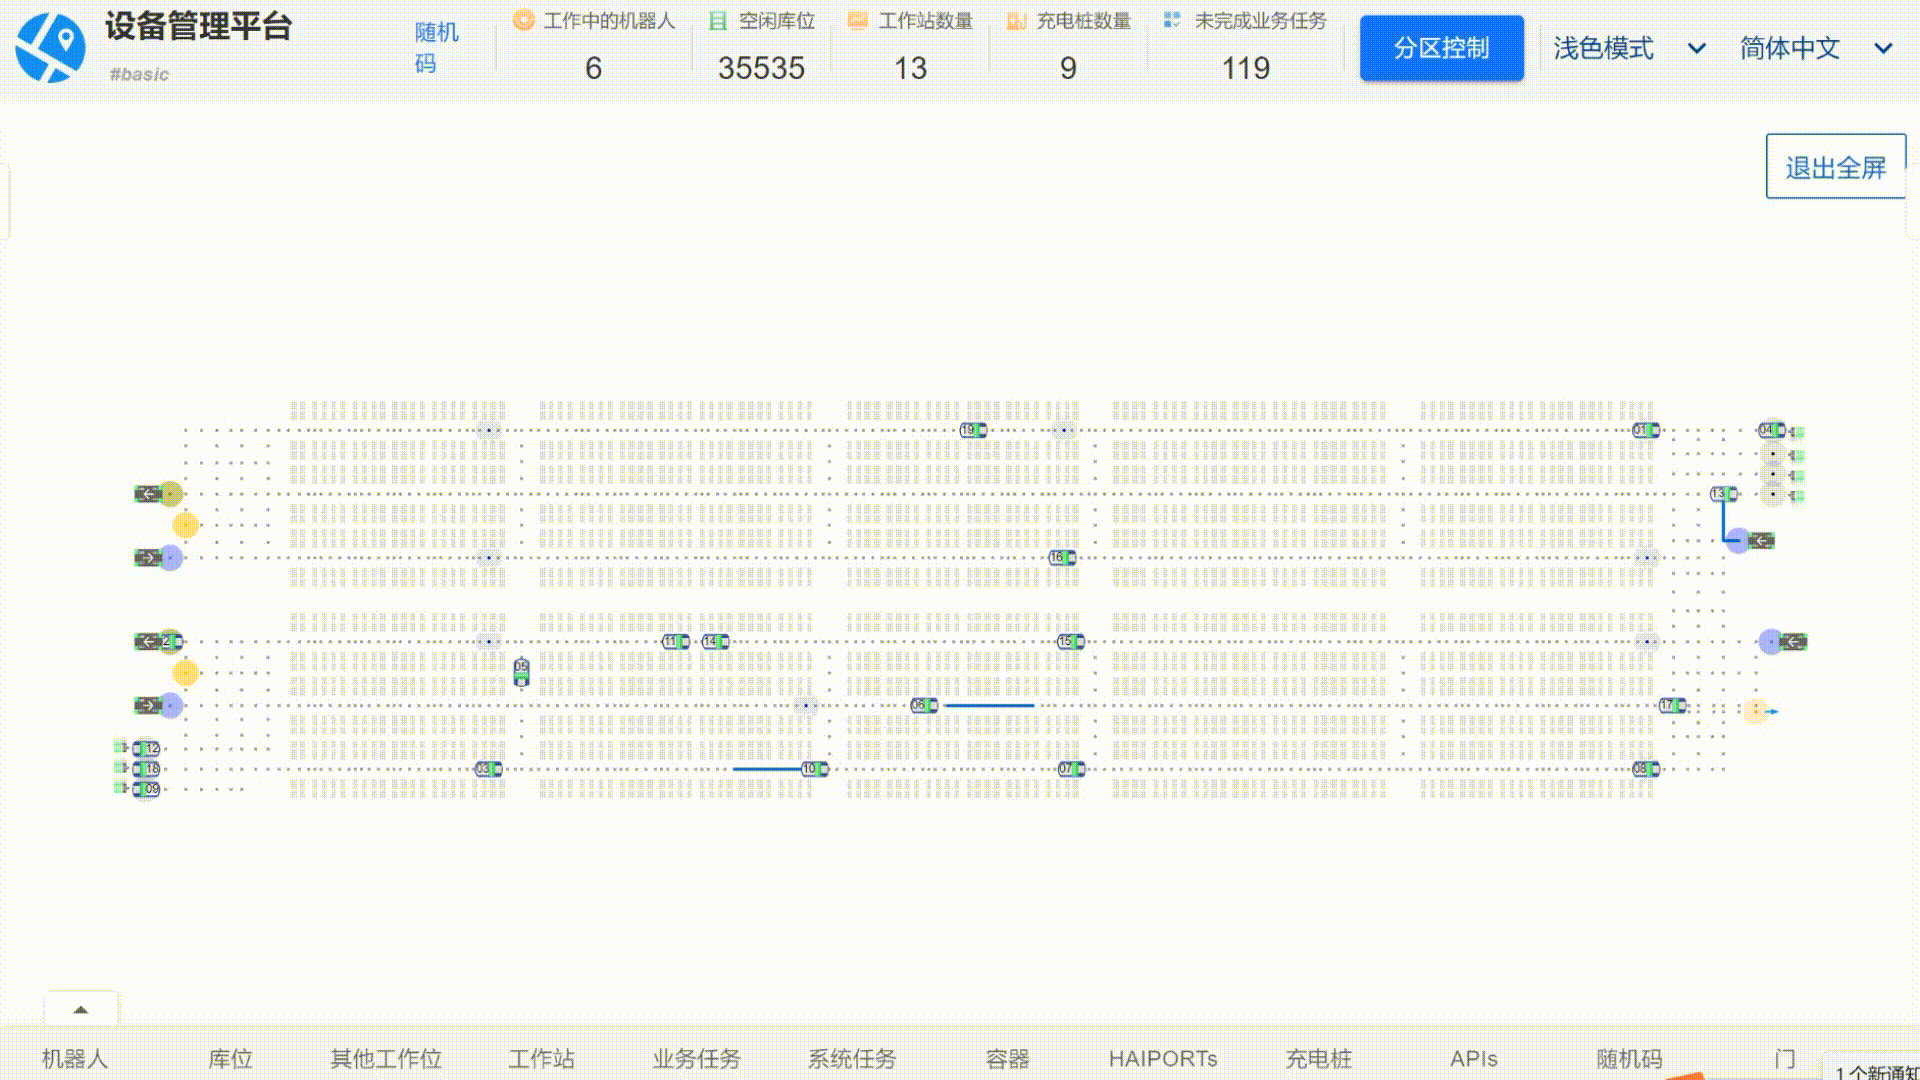Click the platform logo icon

click(x=50, y=47)
